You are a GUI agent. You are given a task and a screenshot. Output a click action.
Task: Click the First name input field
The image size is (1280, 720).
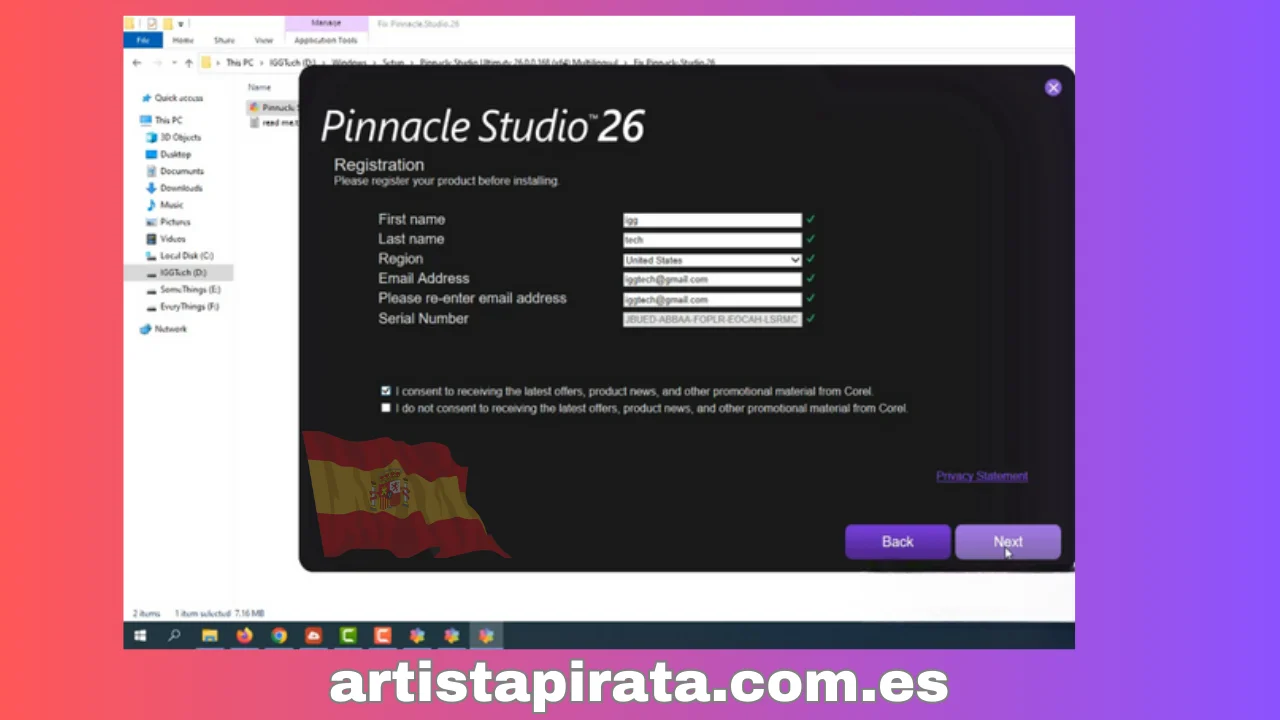pyautogui.click(x=712, y=220)
